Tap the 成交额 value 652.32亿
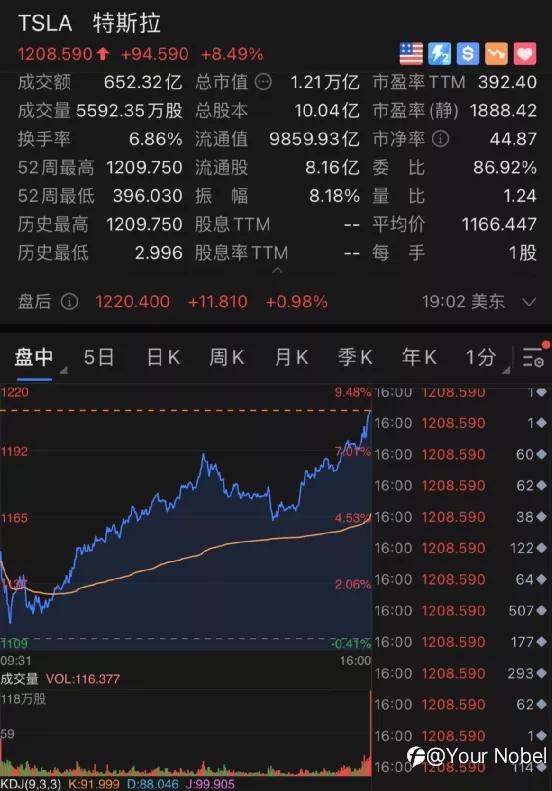Viewport: 552px width, 791px height. click(x=143, y=82)
